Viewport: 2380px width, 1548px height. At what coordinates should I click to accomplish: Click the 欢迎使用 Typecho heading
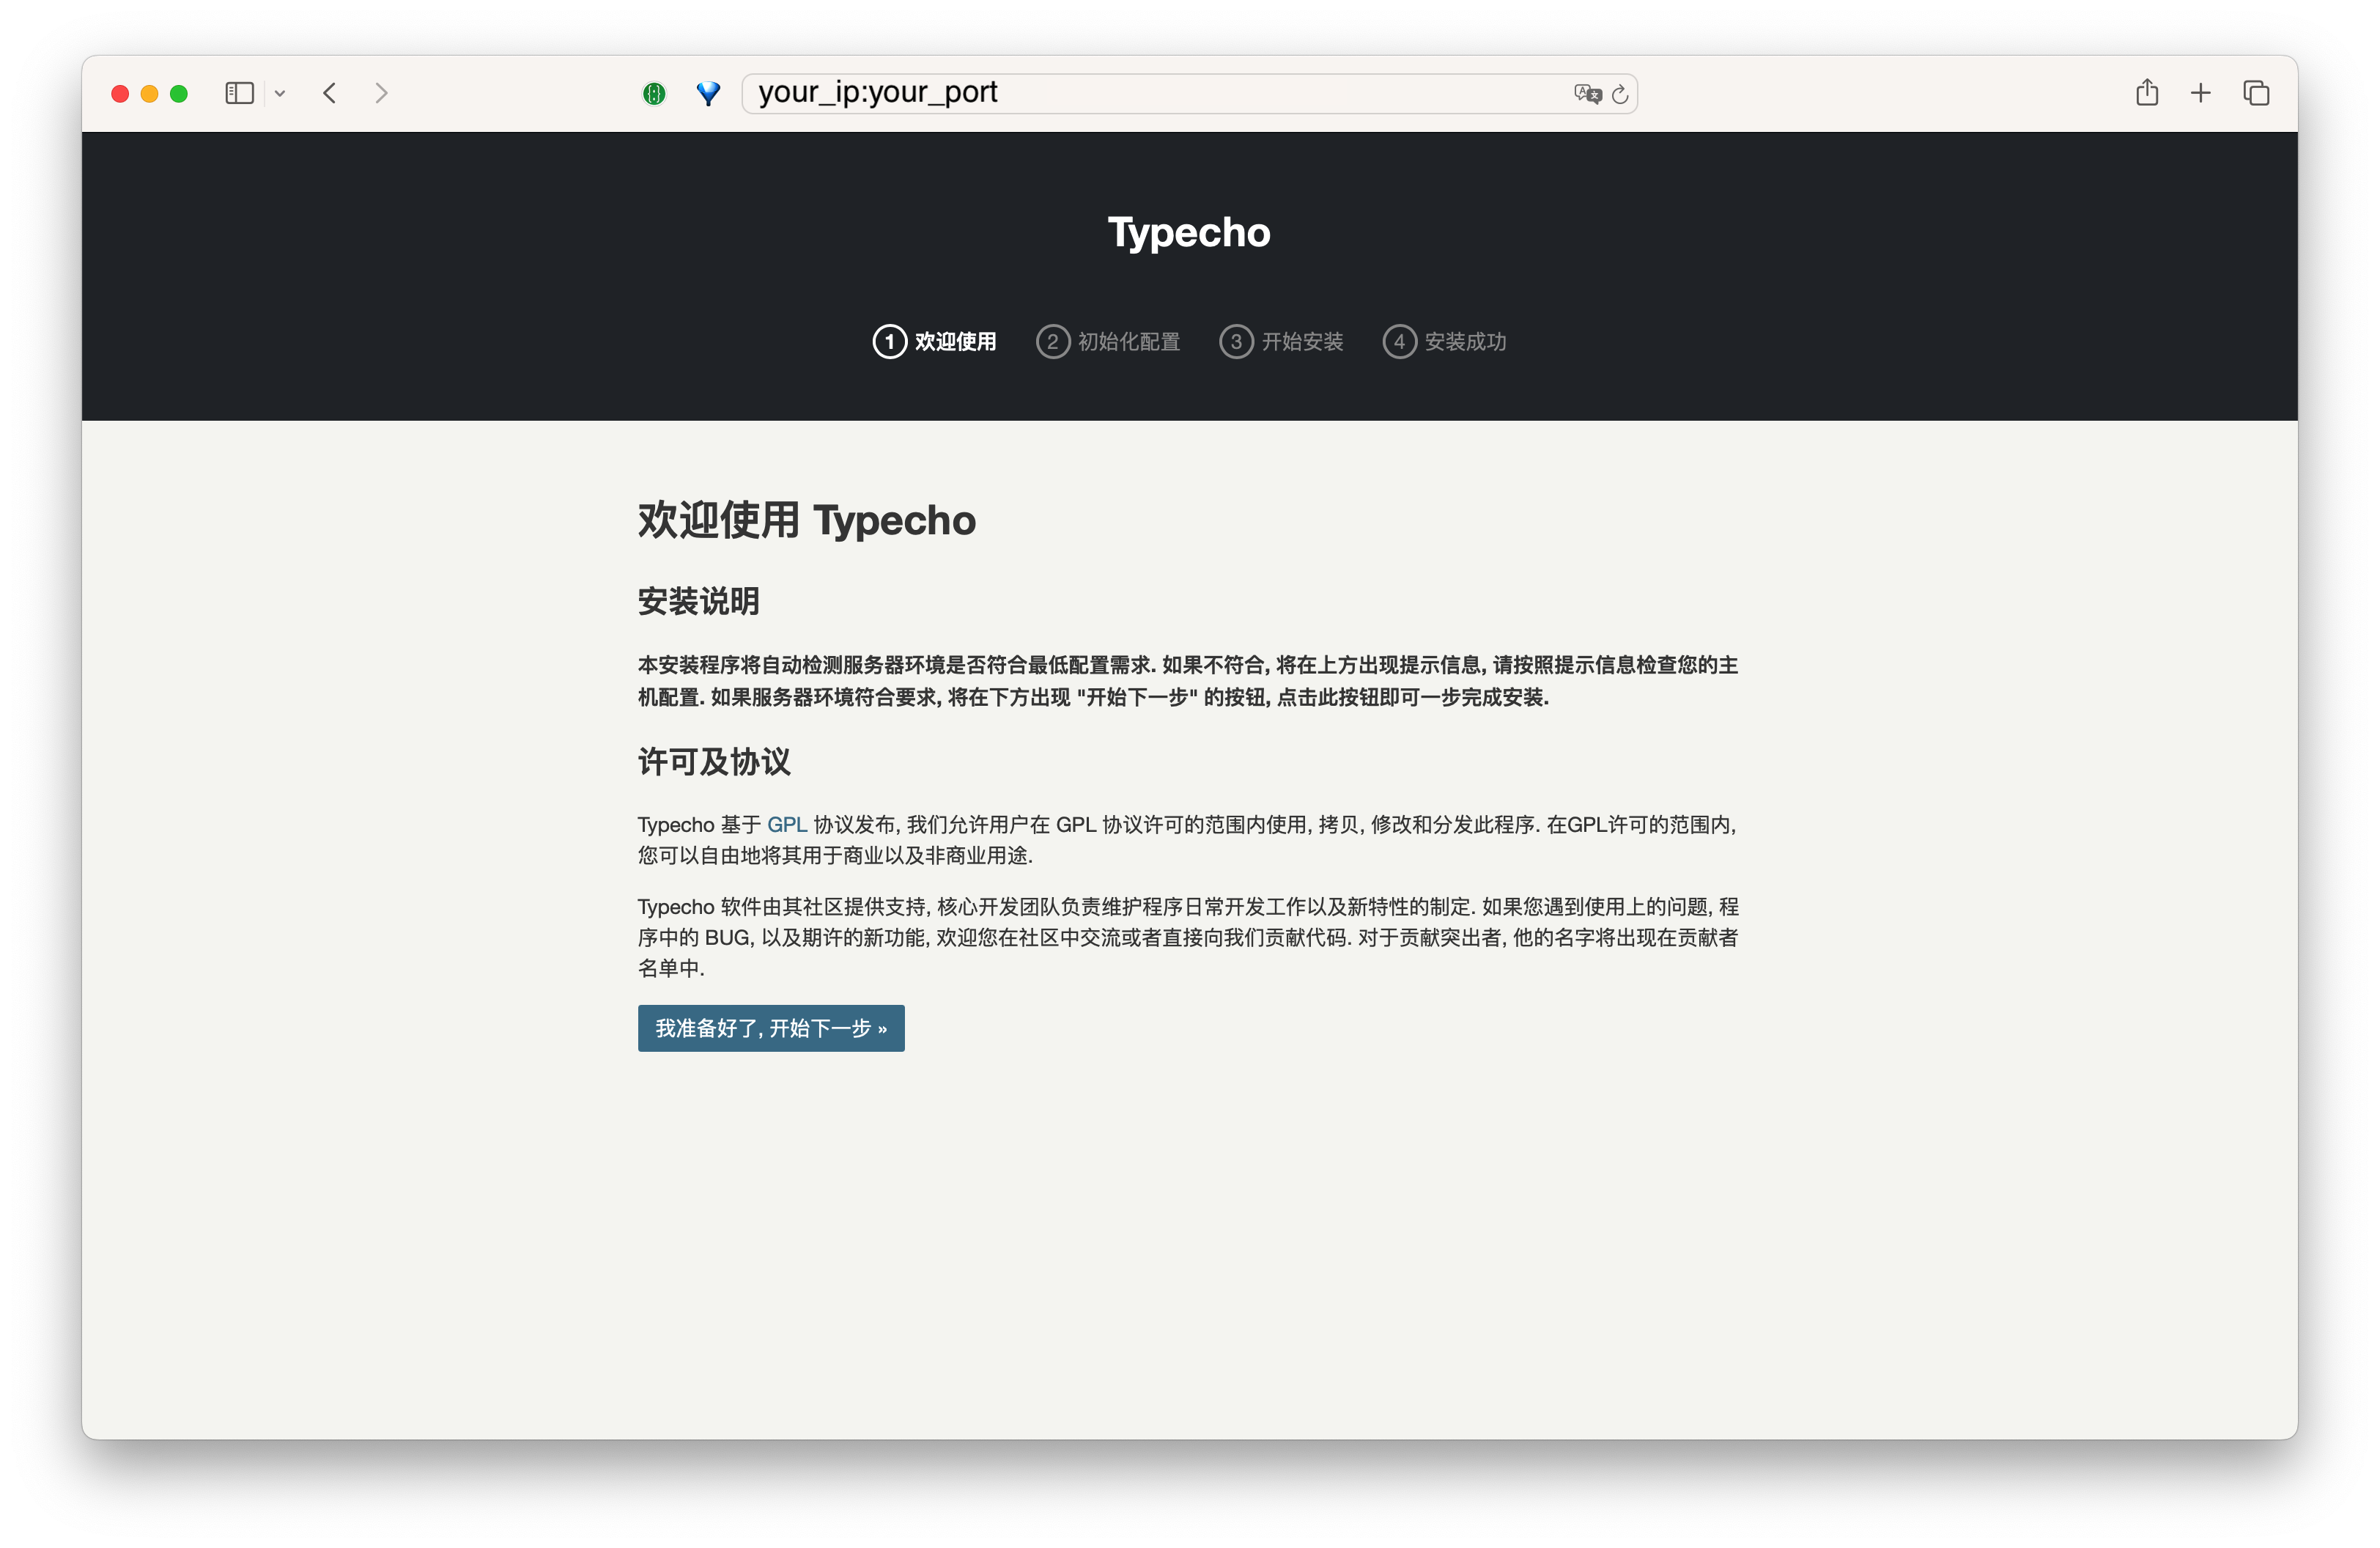click(x=806, y=520)
